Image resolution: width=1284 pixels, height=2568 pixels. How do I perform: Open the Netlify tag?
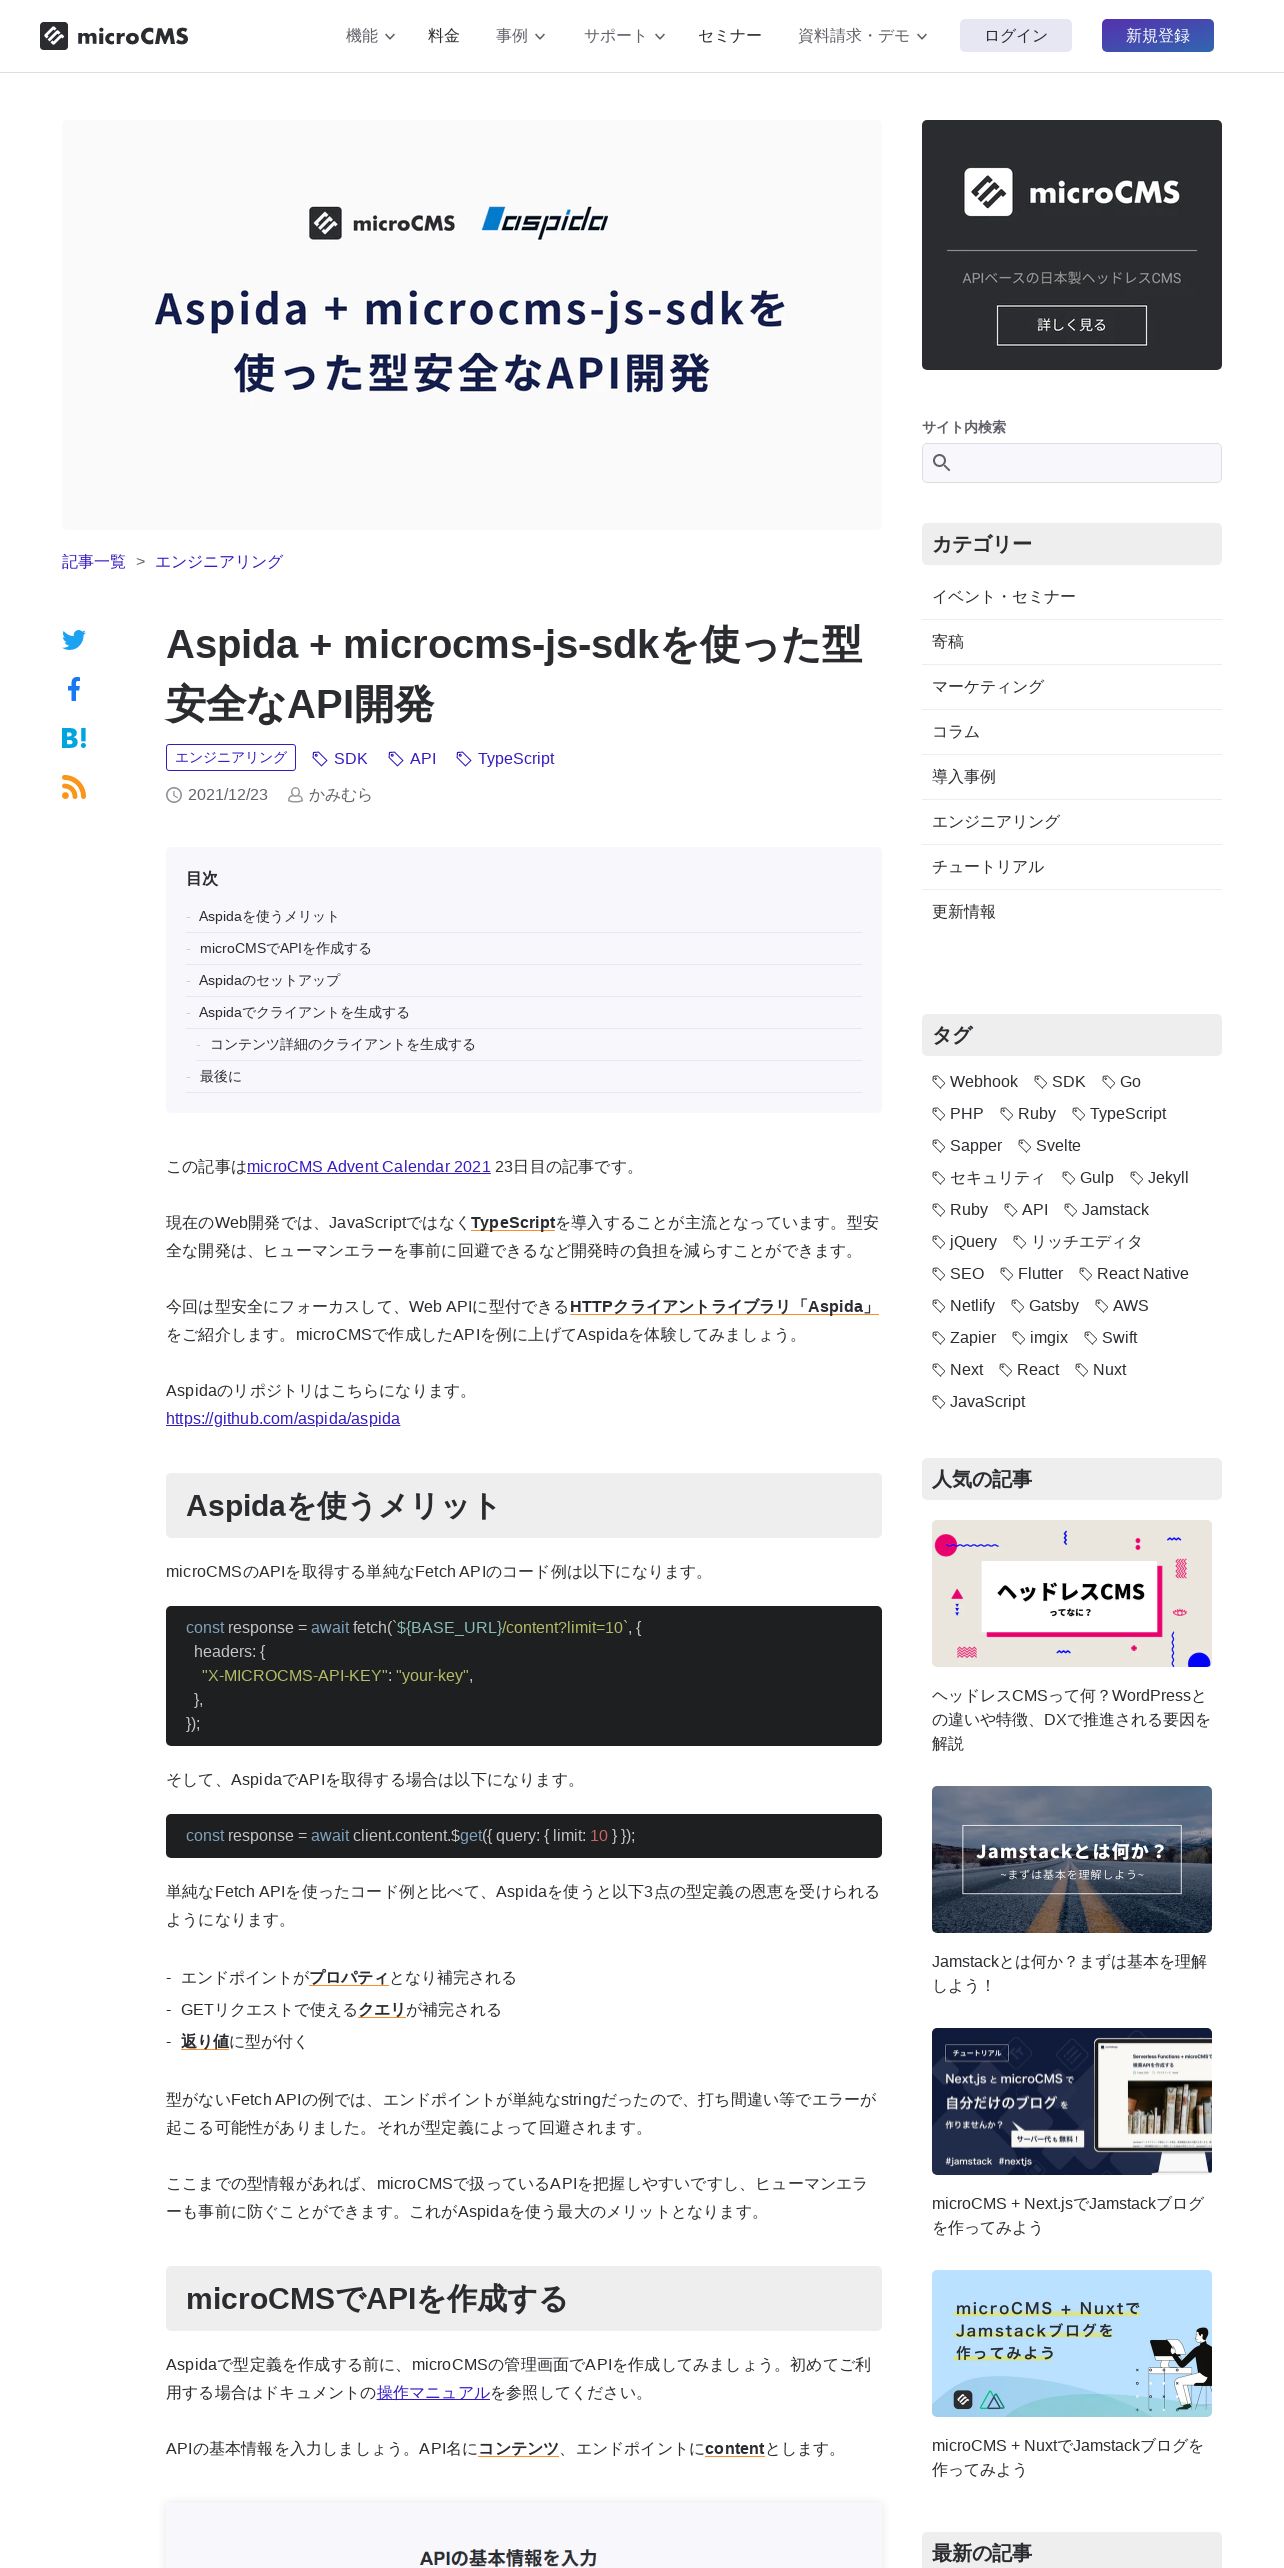tap(964, 1306)
